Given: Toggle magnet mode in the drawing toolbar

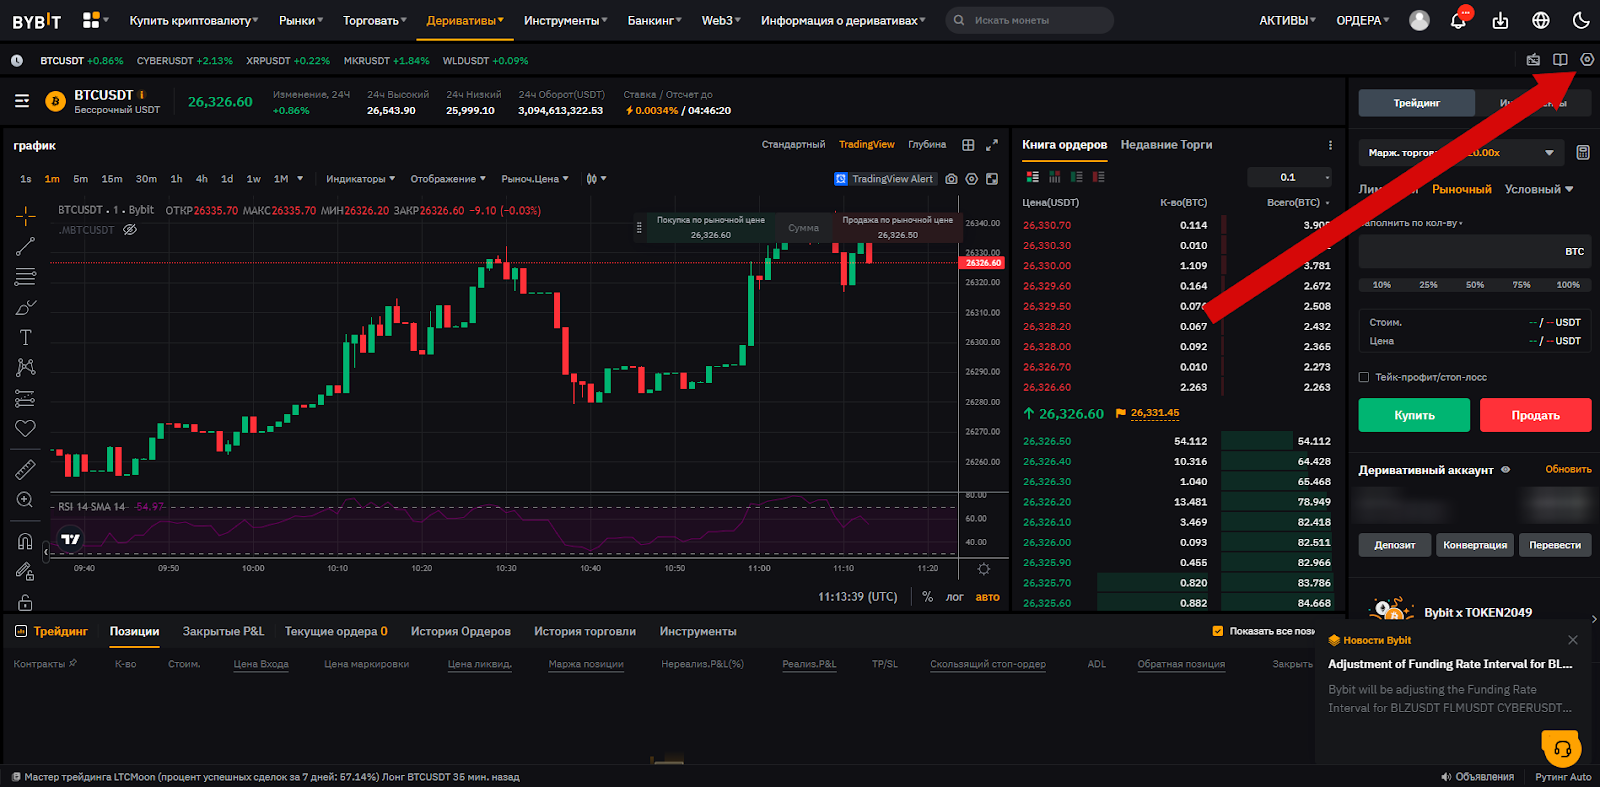Looking at the screenshot, I should [x=26, y=541].
